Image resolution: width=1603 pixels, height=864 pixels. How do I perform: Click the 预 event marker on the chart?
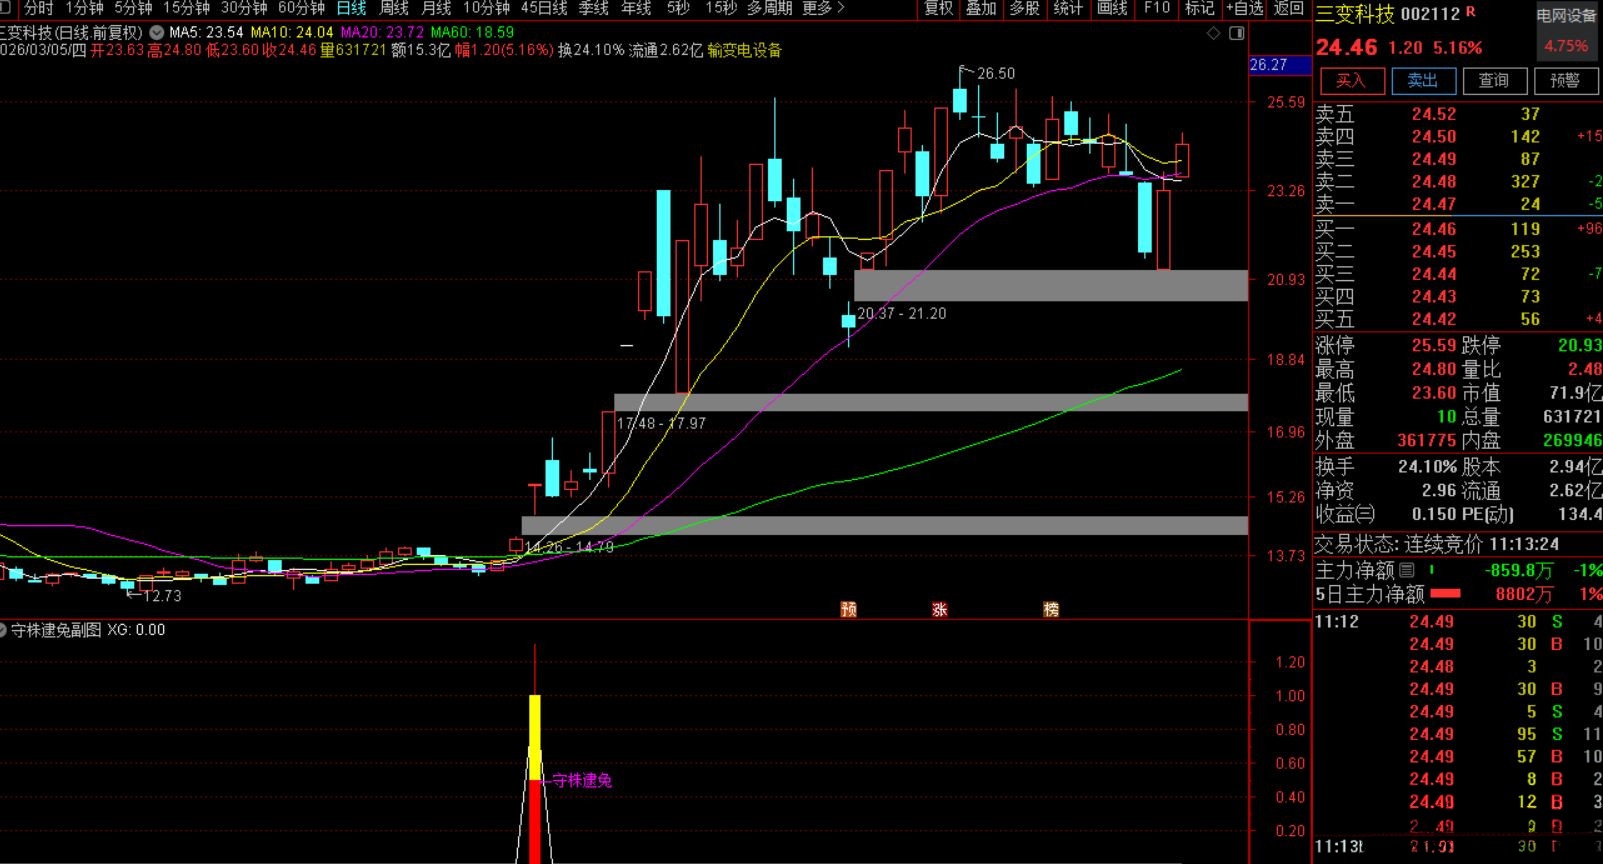[x=849, y=609]
